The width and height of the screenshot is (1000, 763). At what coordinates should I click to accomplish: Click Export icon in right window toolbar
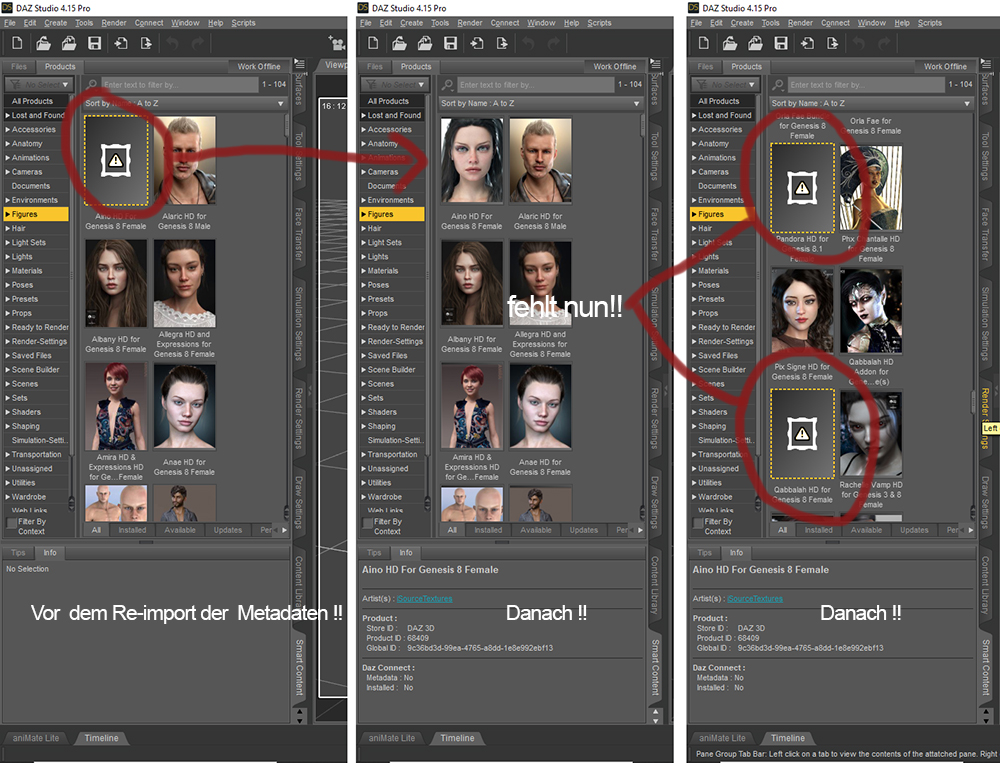[x=832, y=43]
